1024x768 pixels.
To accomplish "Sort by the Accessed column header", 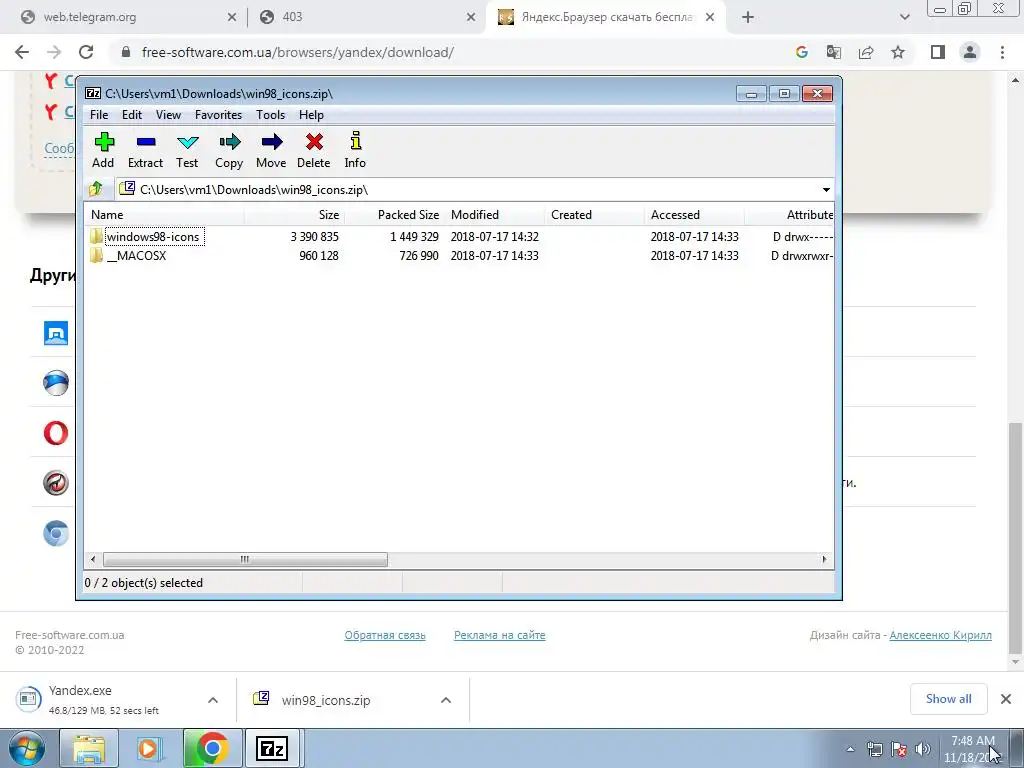I will 694,215.
